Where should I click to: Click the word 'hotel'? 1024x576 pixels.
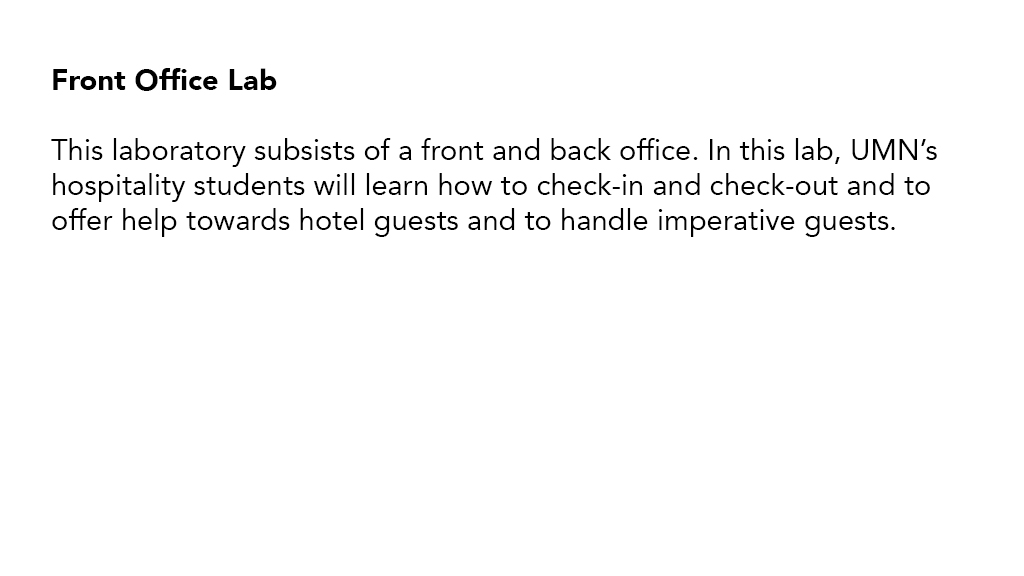[x=332, y=221]
